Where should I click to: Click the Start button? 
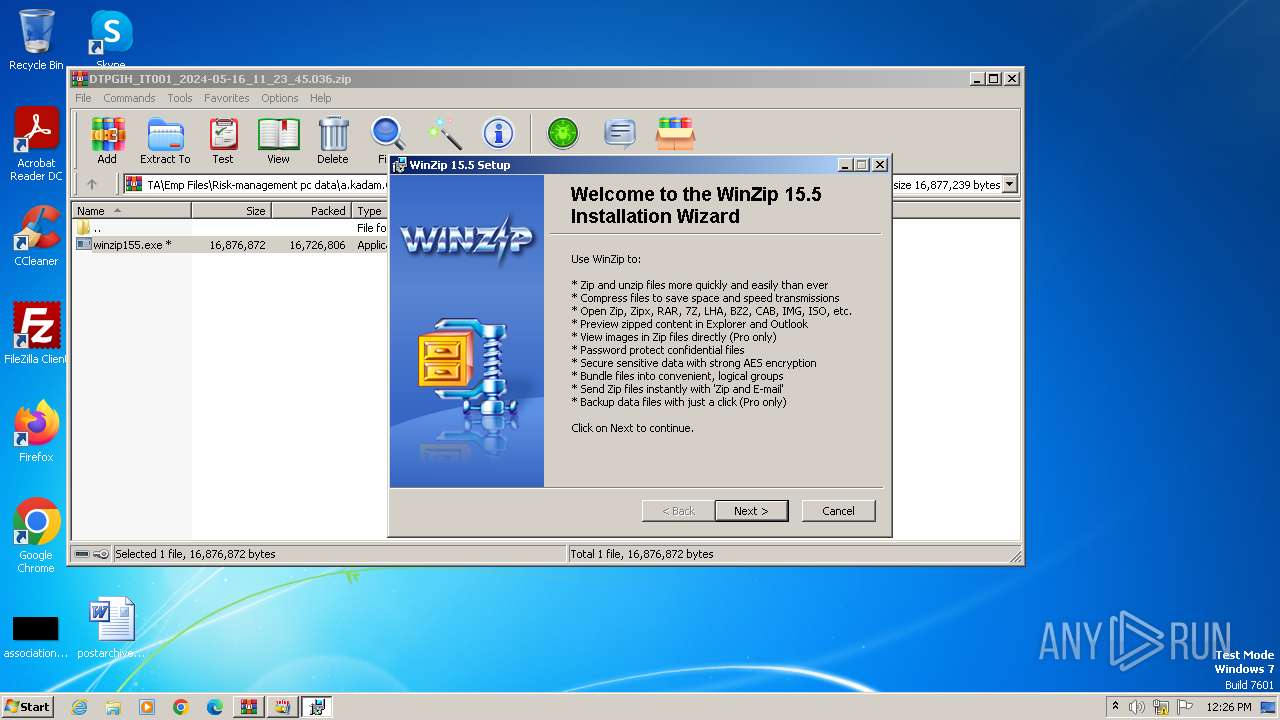[x=27, y=706]
